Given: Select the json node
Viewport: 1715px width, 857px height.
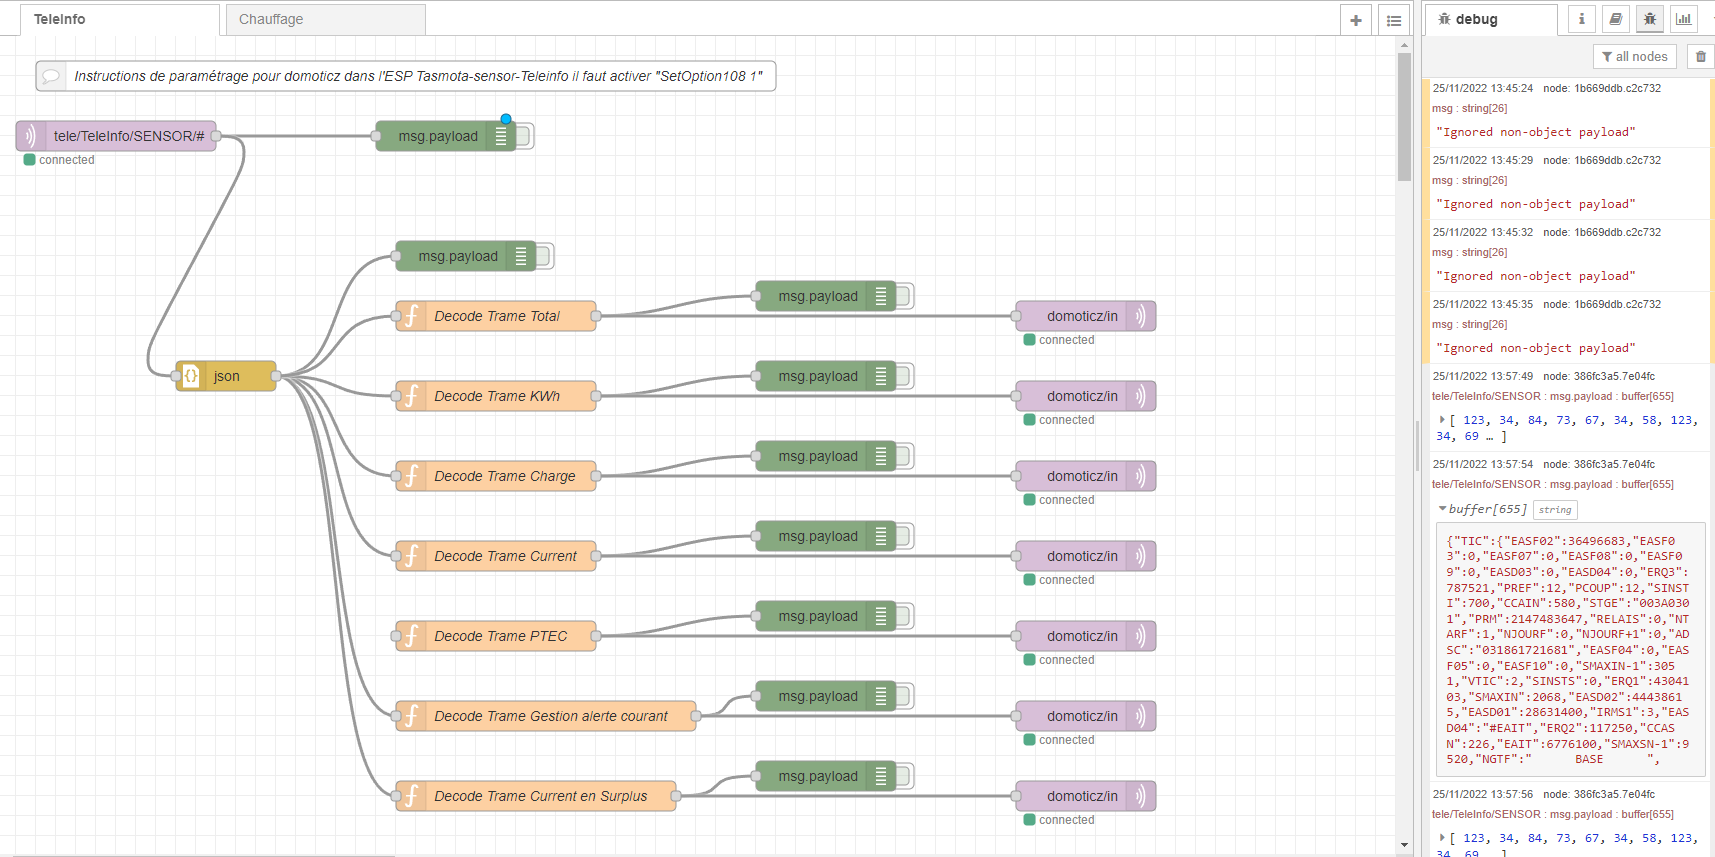Looking at the screenshot, I should pos(226,376).
